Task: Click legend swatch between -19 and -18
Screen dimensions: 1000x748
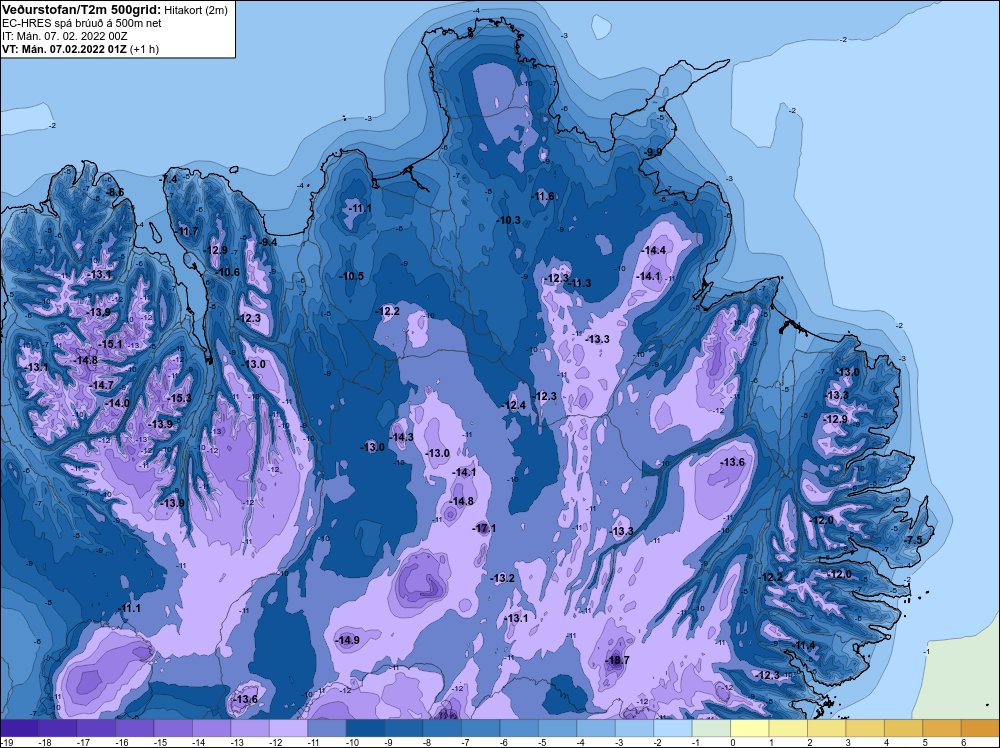Action: (19, 728)
